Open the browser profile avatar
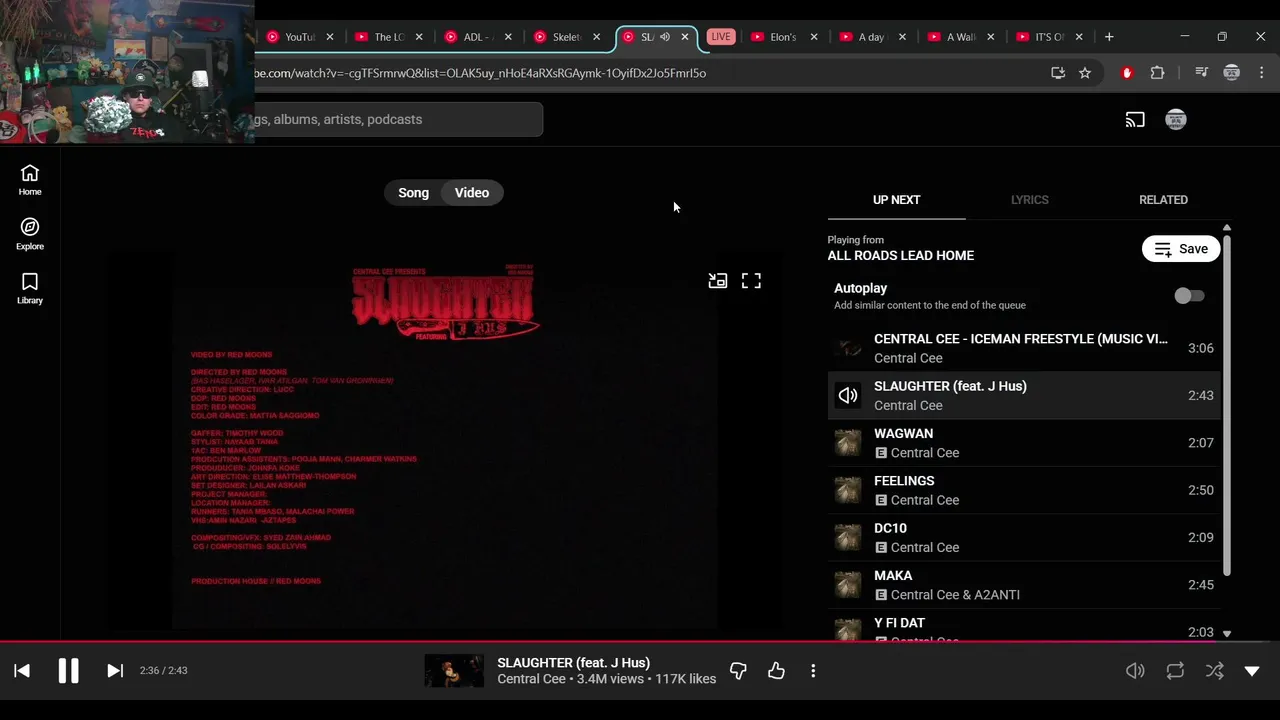1280x720 pixels. click(x=1232, y=73)
